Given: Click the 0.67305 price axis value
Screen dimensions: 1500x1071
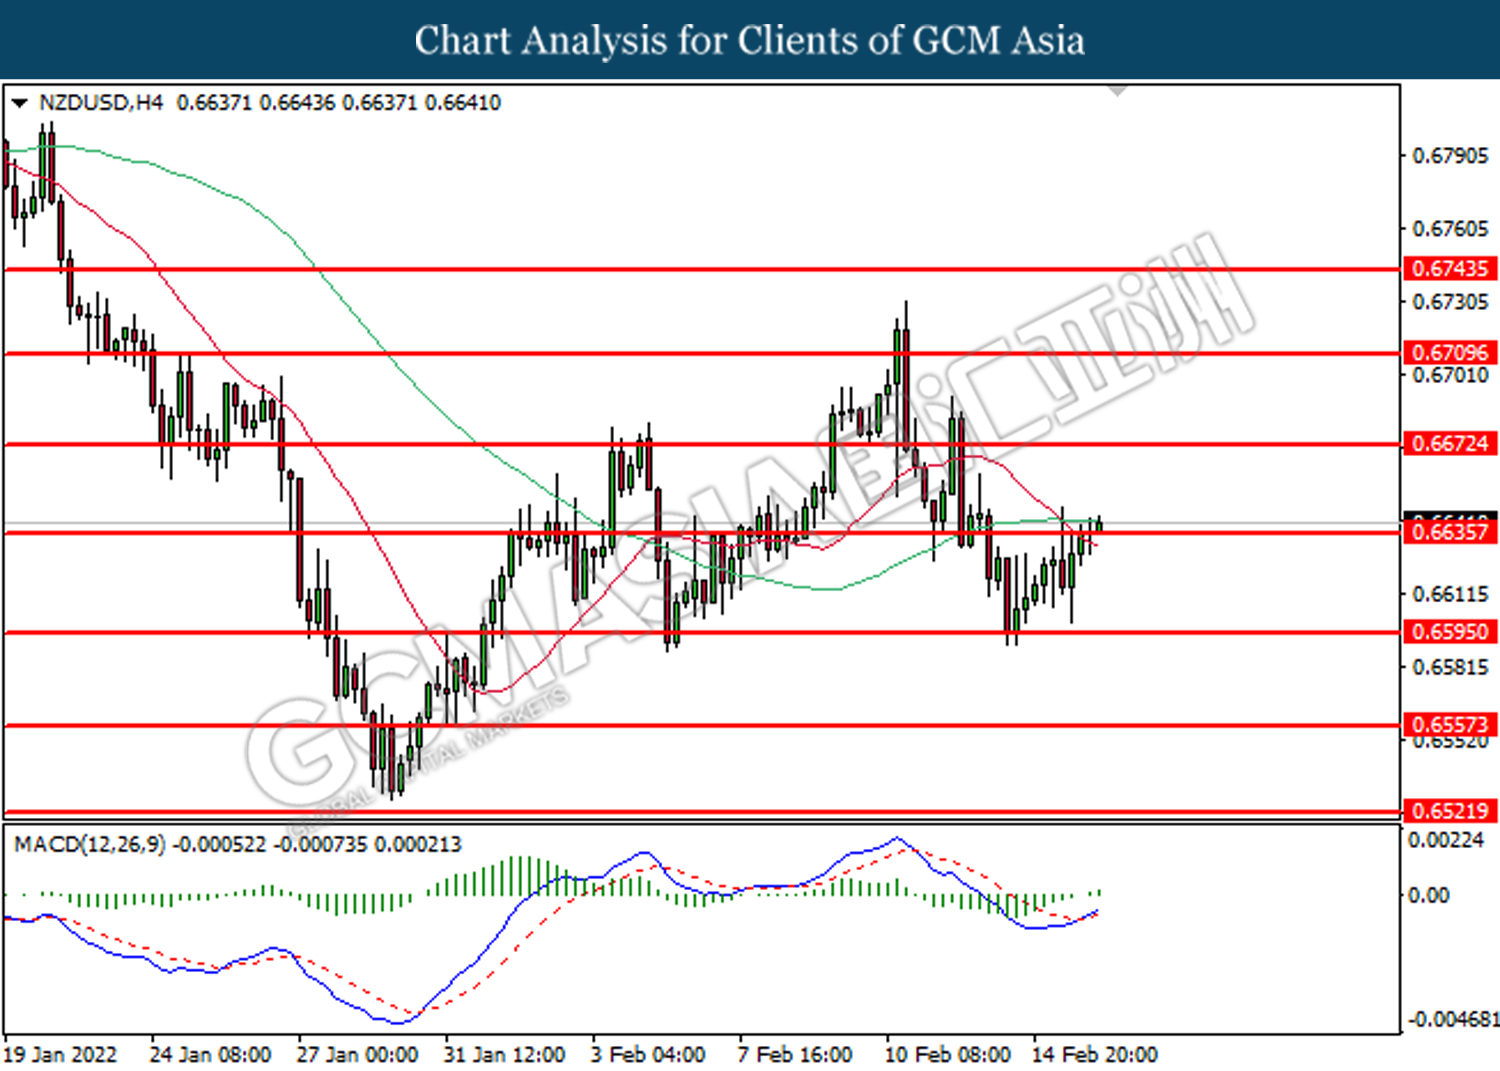Looking at the screenshot, I should pyautogui.click(x=1450, y=302).
